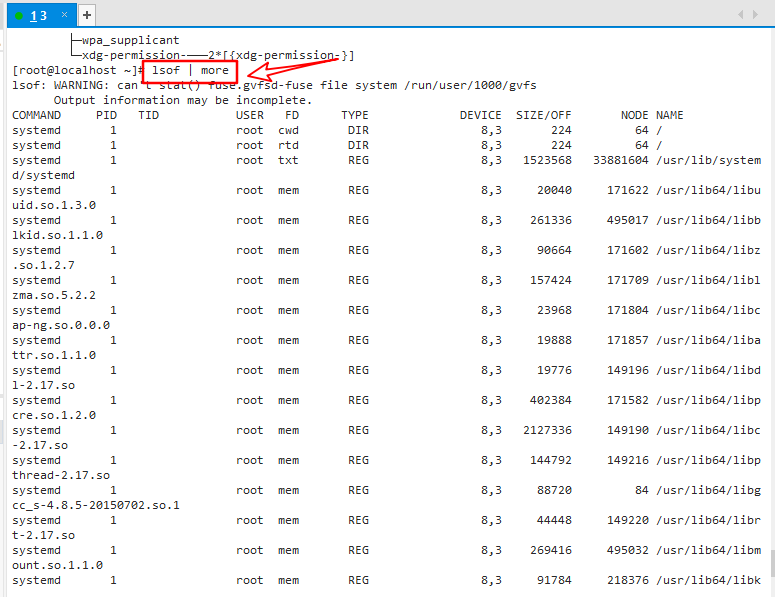Viewport: 775px width, 597px height.
Task: Click the cwd file descriptor value
Action: (288, 130)
